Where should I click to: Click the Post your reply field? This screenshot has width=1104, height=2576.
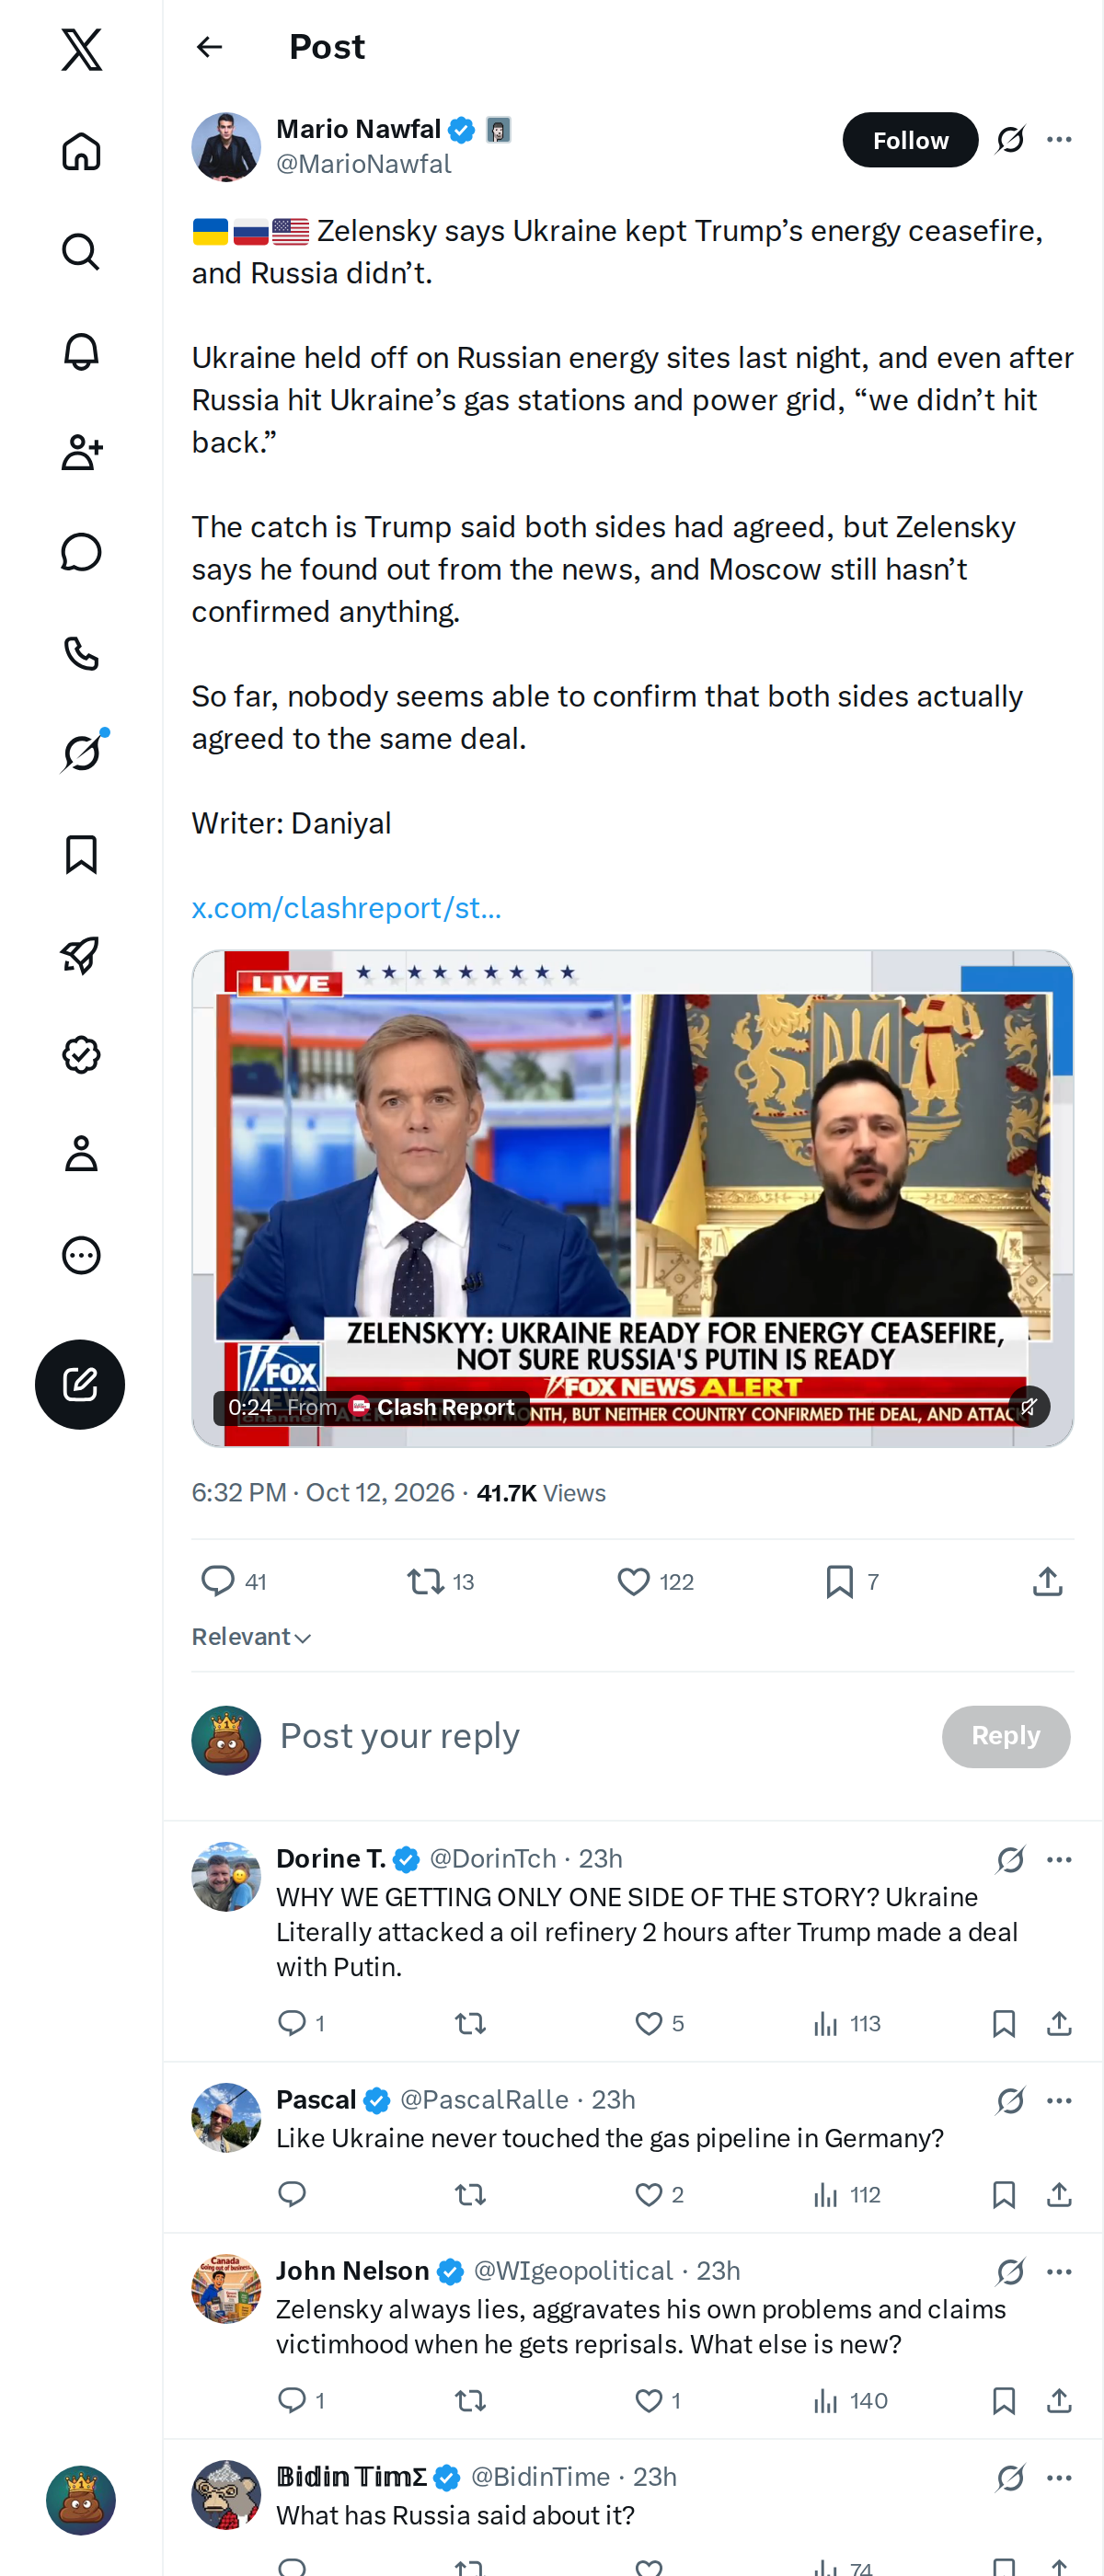600,1736
